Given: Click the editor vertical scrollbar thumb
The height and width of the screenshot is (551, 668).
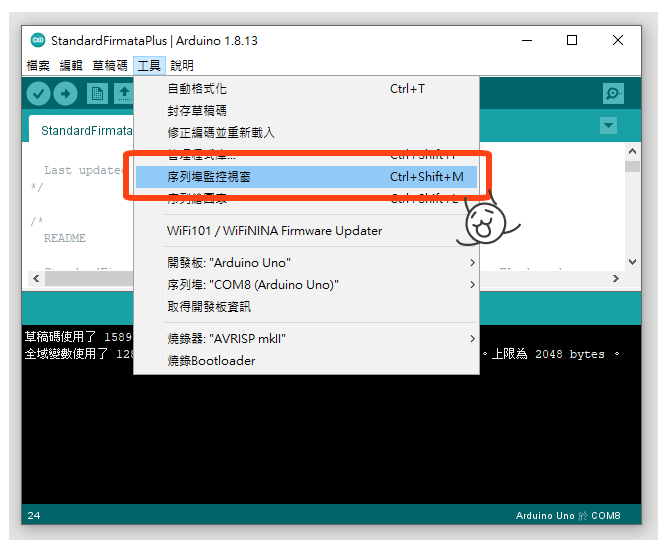Looking at the screenshot, I should pyautogui.click(x=632, y=166).
